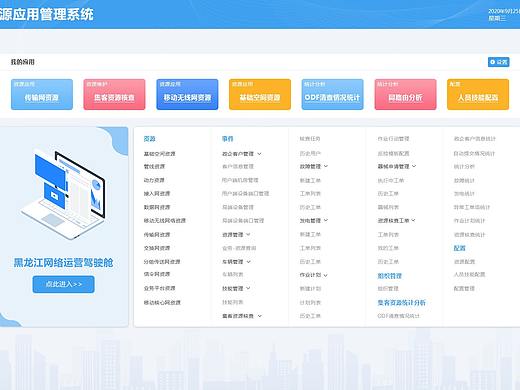Open the 分组传送网资源 link
This screenshot has width=520, height=390.
pyautogui.click(x=162, y=262)
